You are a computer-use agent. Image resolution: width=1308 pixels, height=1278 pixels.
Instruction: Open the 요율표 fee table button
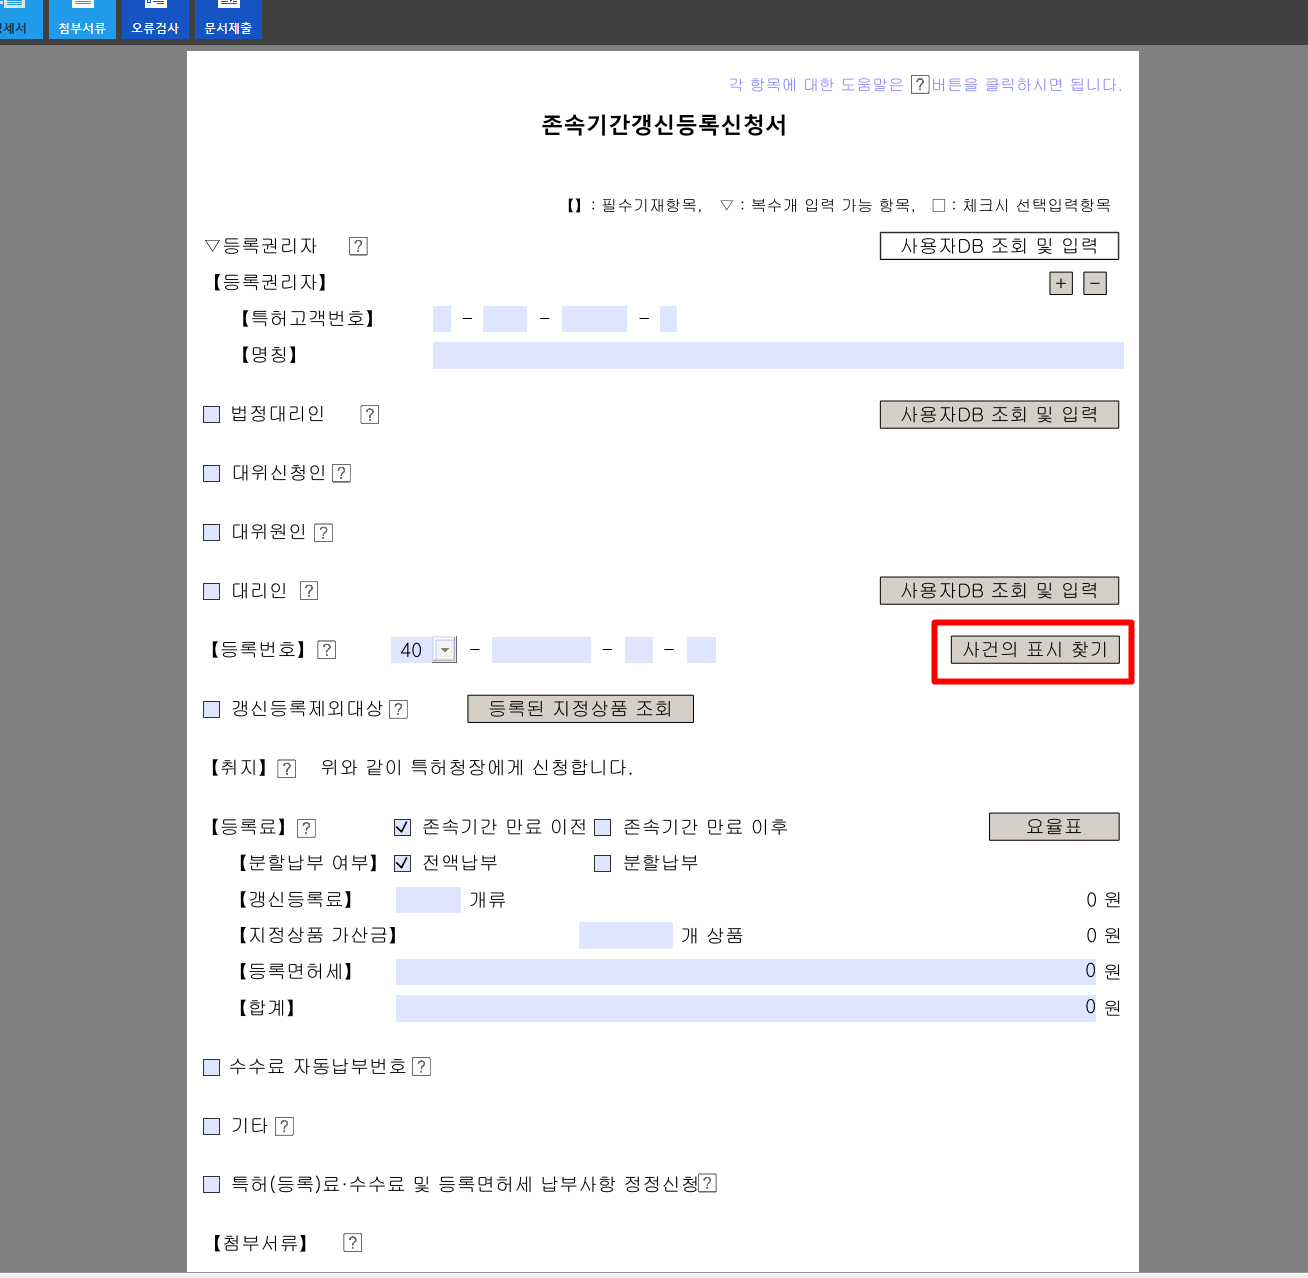(1054, 827)
